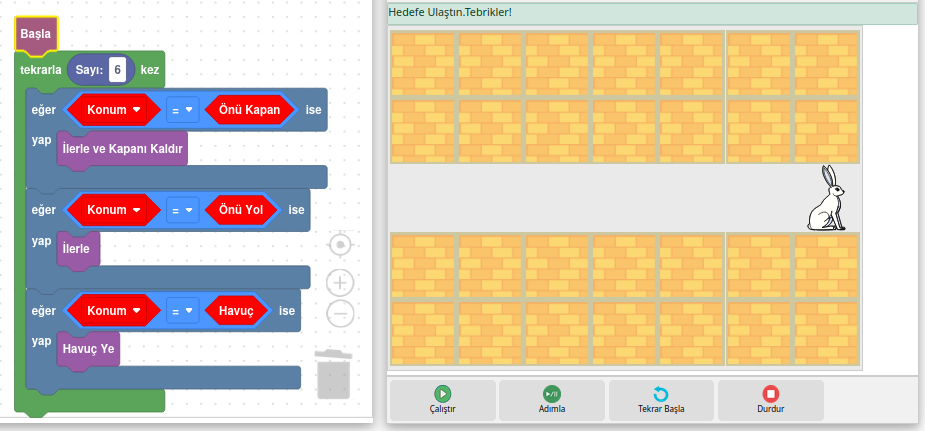This screenshot has width=925, height=431.
Task: Click the Çalıştır run button
Action: click(x=442, y=400)
